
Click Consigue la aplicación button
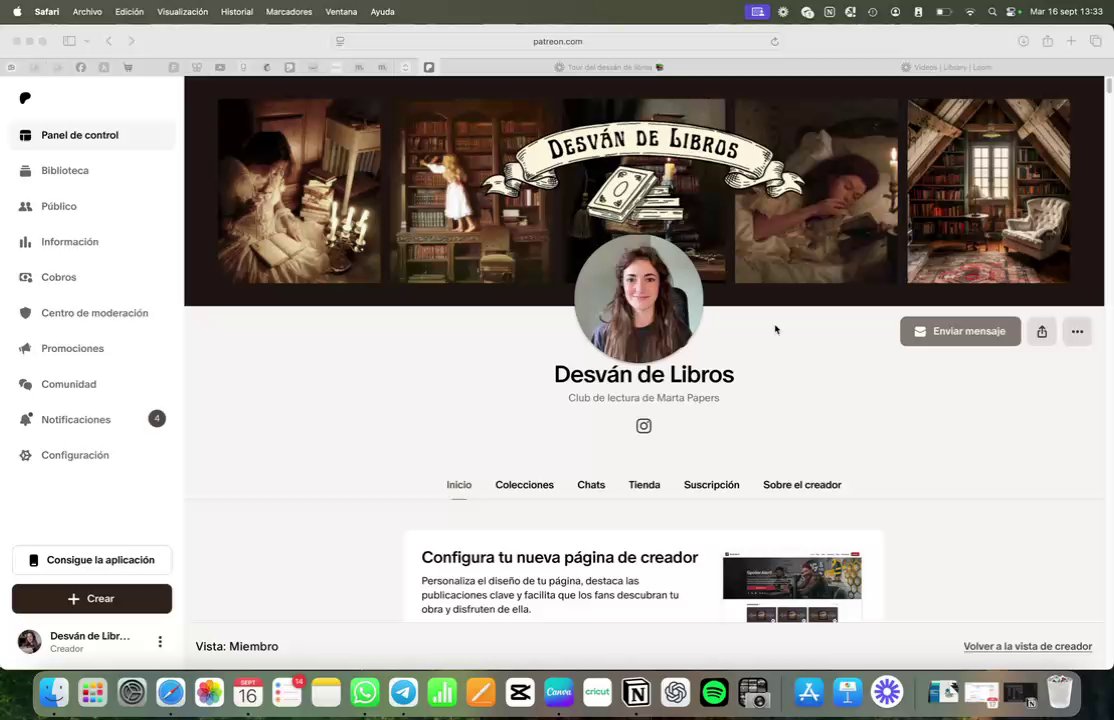(92, 560)
